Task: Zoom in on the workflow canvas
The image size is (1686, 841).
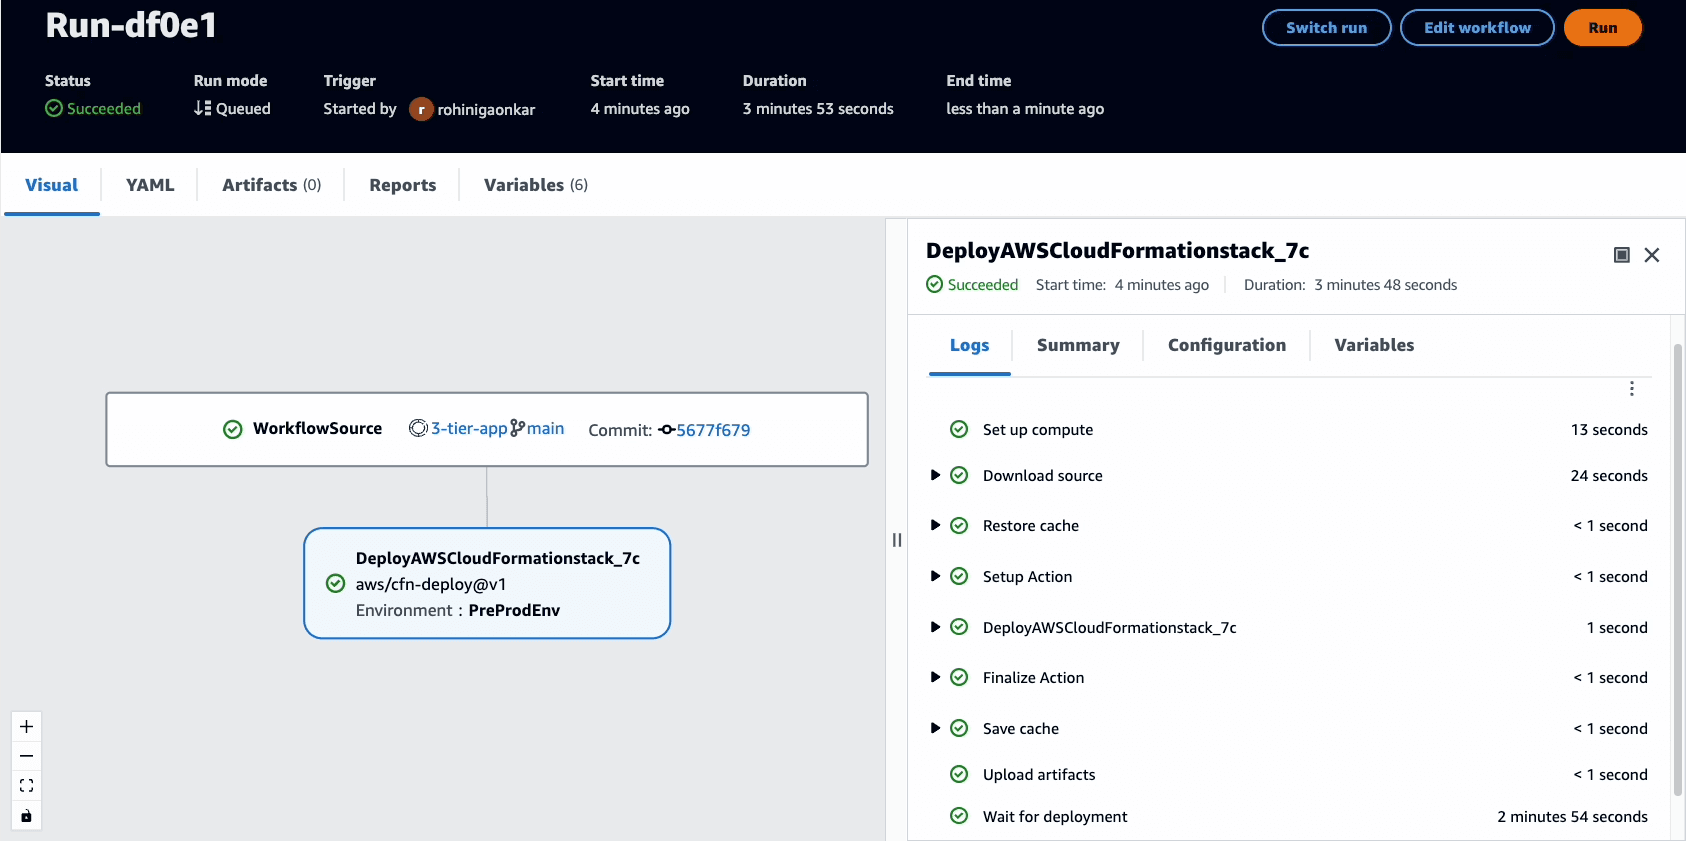Action: 27,727
